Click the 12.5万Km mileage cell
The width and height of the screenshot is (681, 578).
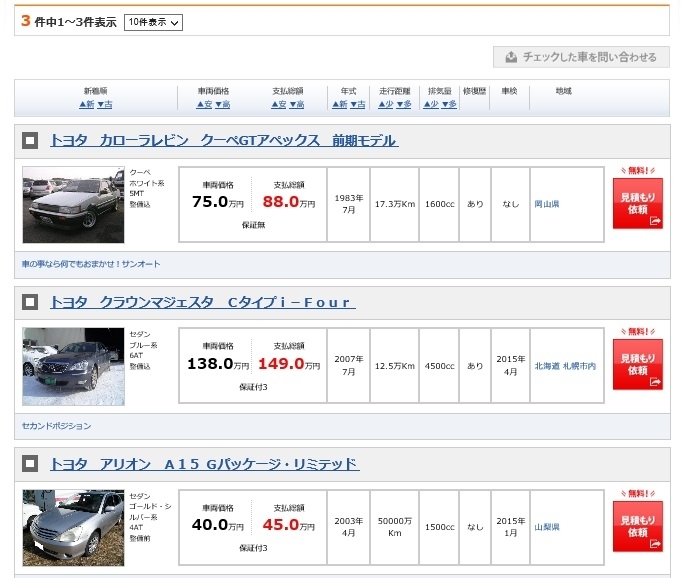(x=395, y=366)
